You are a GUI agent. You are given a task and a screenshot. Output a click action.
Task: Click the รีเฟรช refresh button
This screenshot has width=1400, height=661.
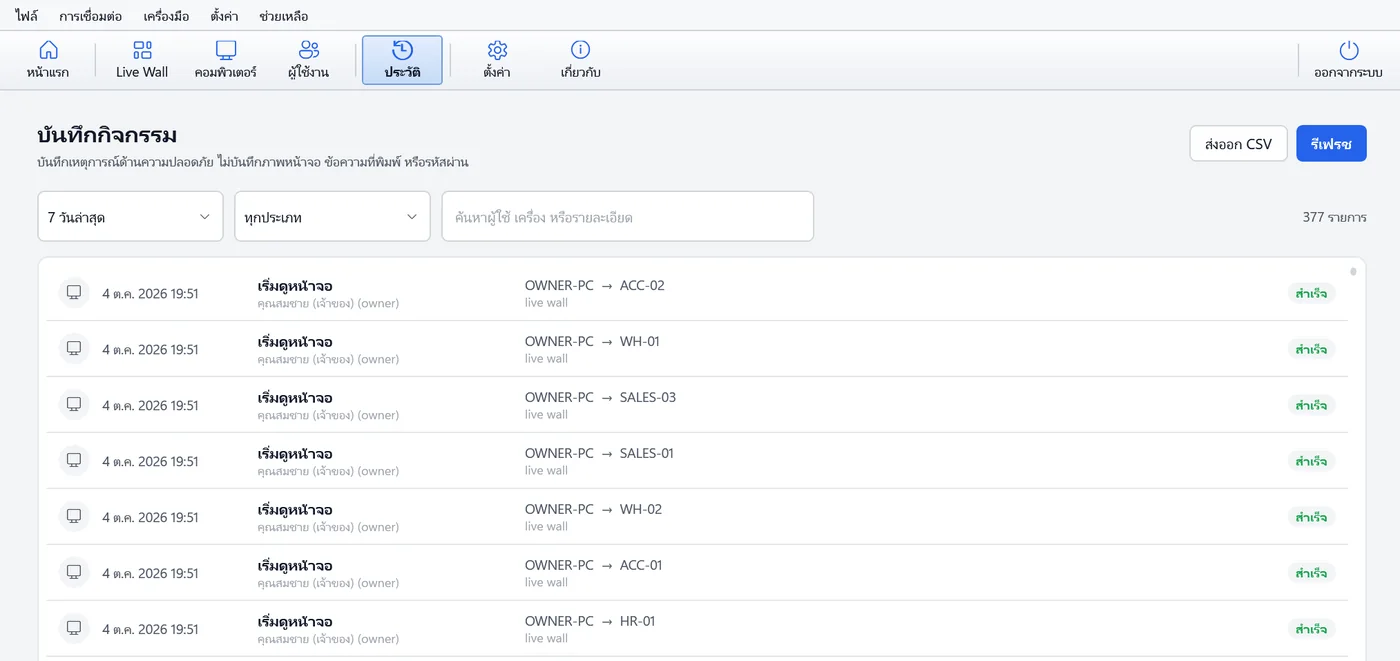coord(1331,144)
